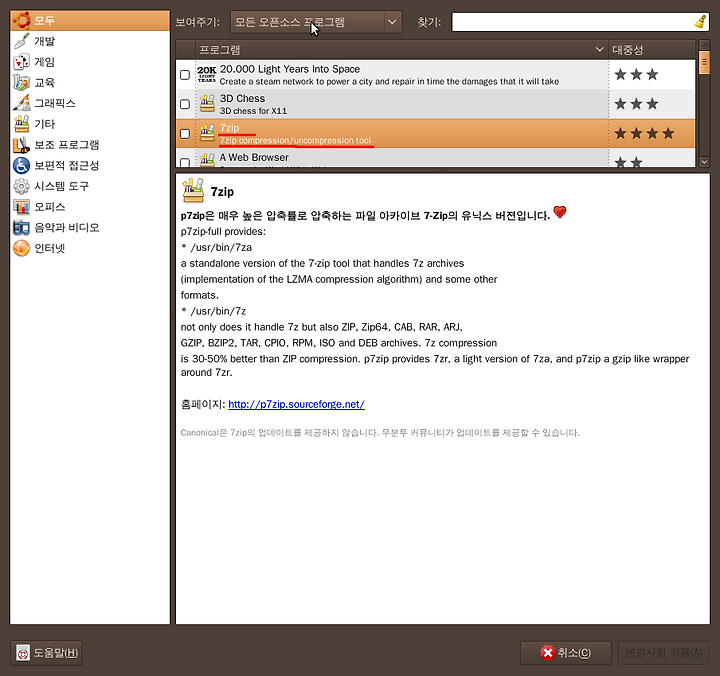Open the 보편적 접근성 accessibility icon
Viewport: 720px width, 676px height.
tap(21, 165)
